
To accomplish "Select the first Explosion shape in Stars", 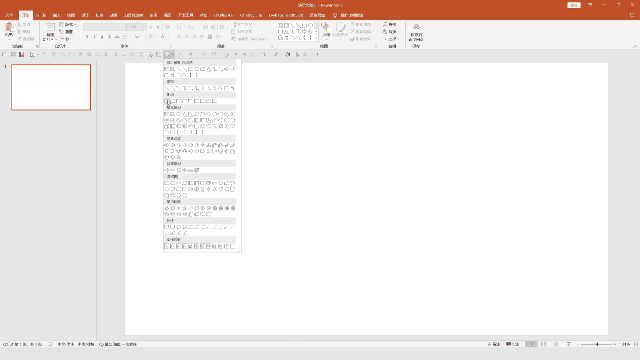I will [166, 208].
